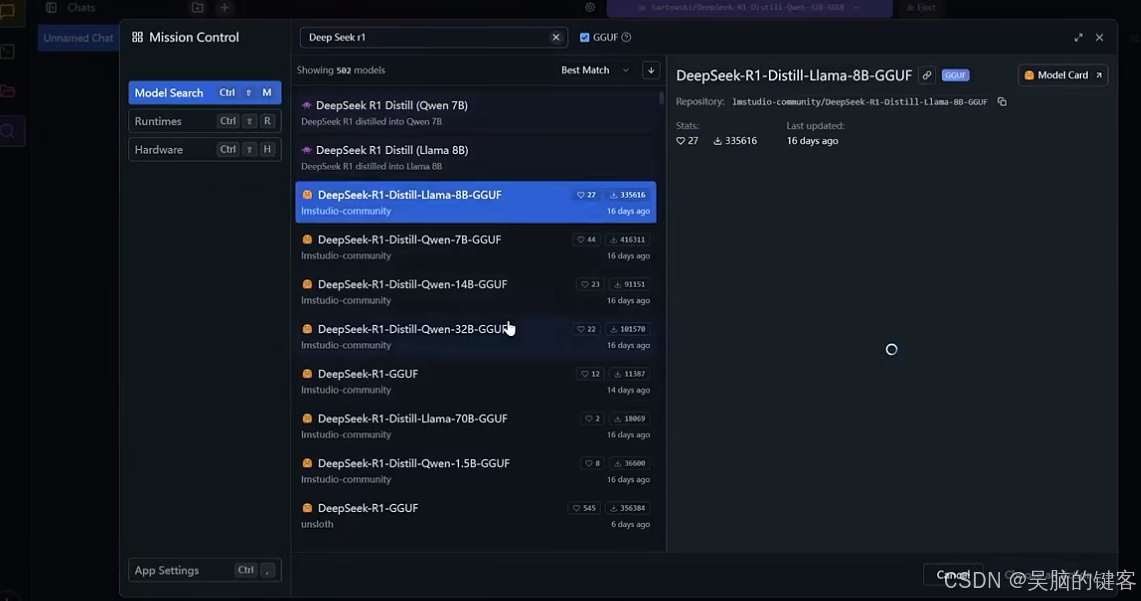Image resolution: width=1141 pixels, height=601 pixels.
Task: Select DeepSeek-R1-Distill-Llama-8B-GGUF list row
Action: tap(476, 202)
